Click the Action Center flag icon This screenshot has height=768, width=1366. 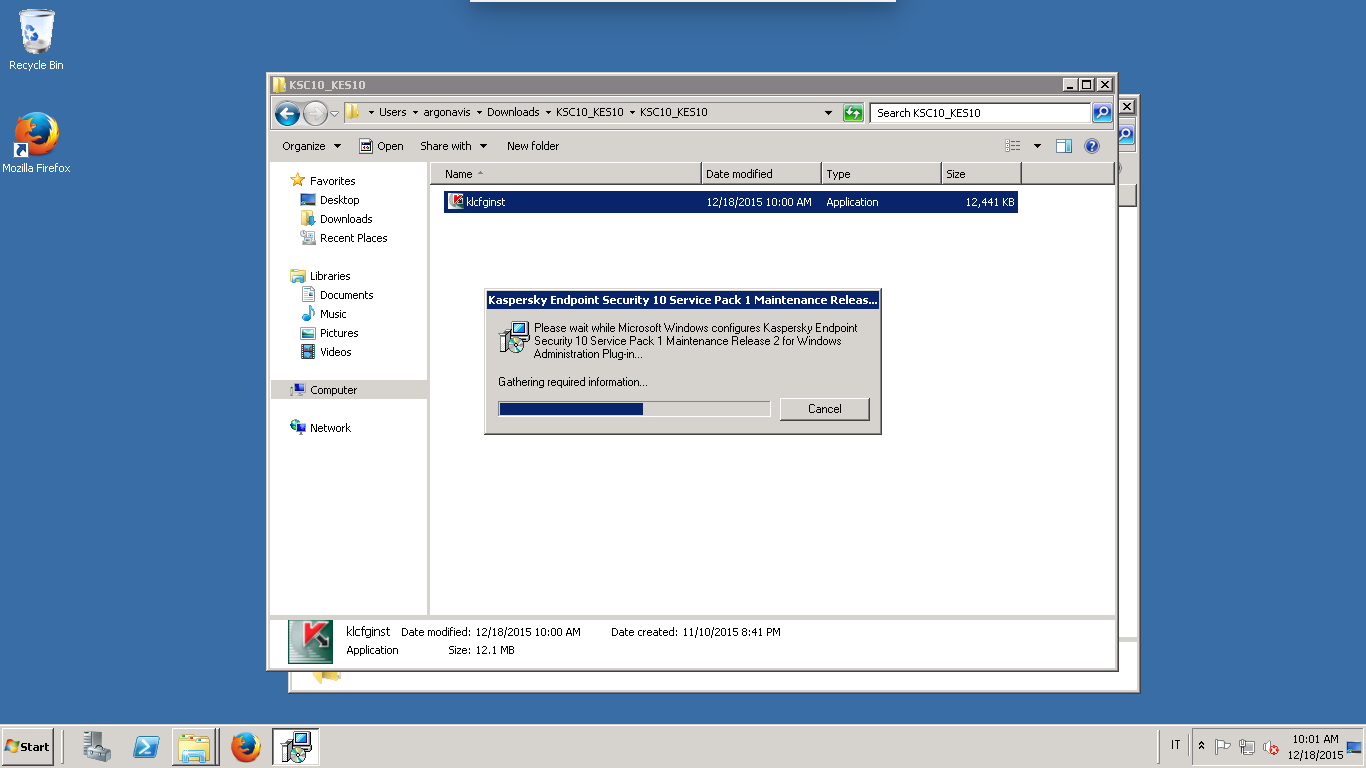[x=1223, y=746]
